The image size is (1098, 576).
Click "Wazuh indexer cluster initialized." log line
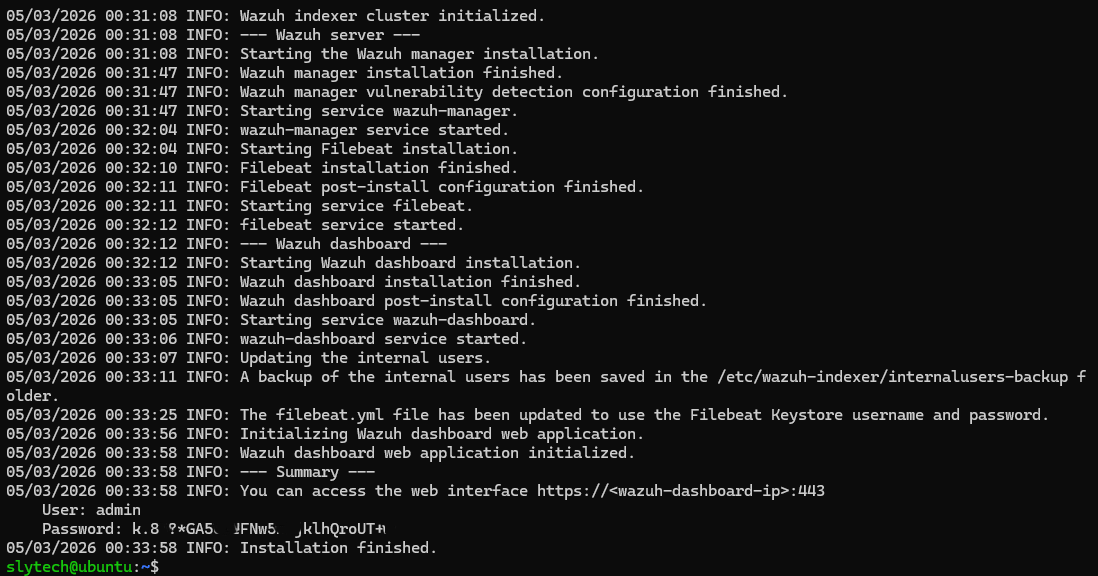392,16
